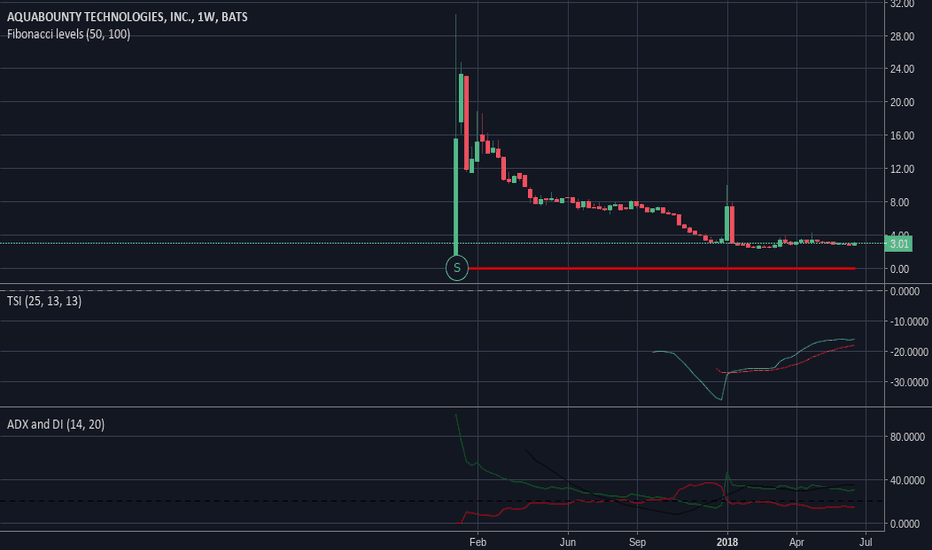The image size is (932, 550).
Task: Click the 28.00 price scale value
Action: coord(902,36)
